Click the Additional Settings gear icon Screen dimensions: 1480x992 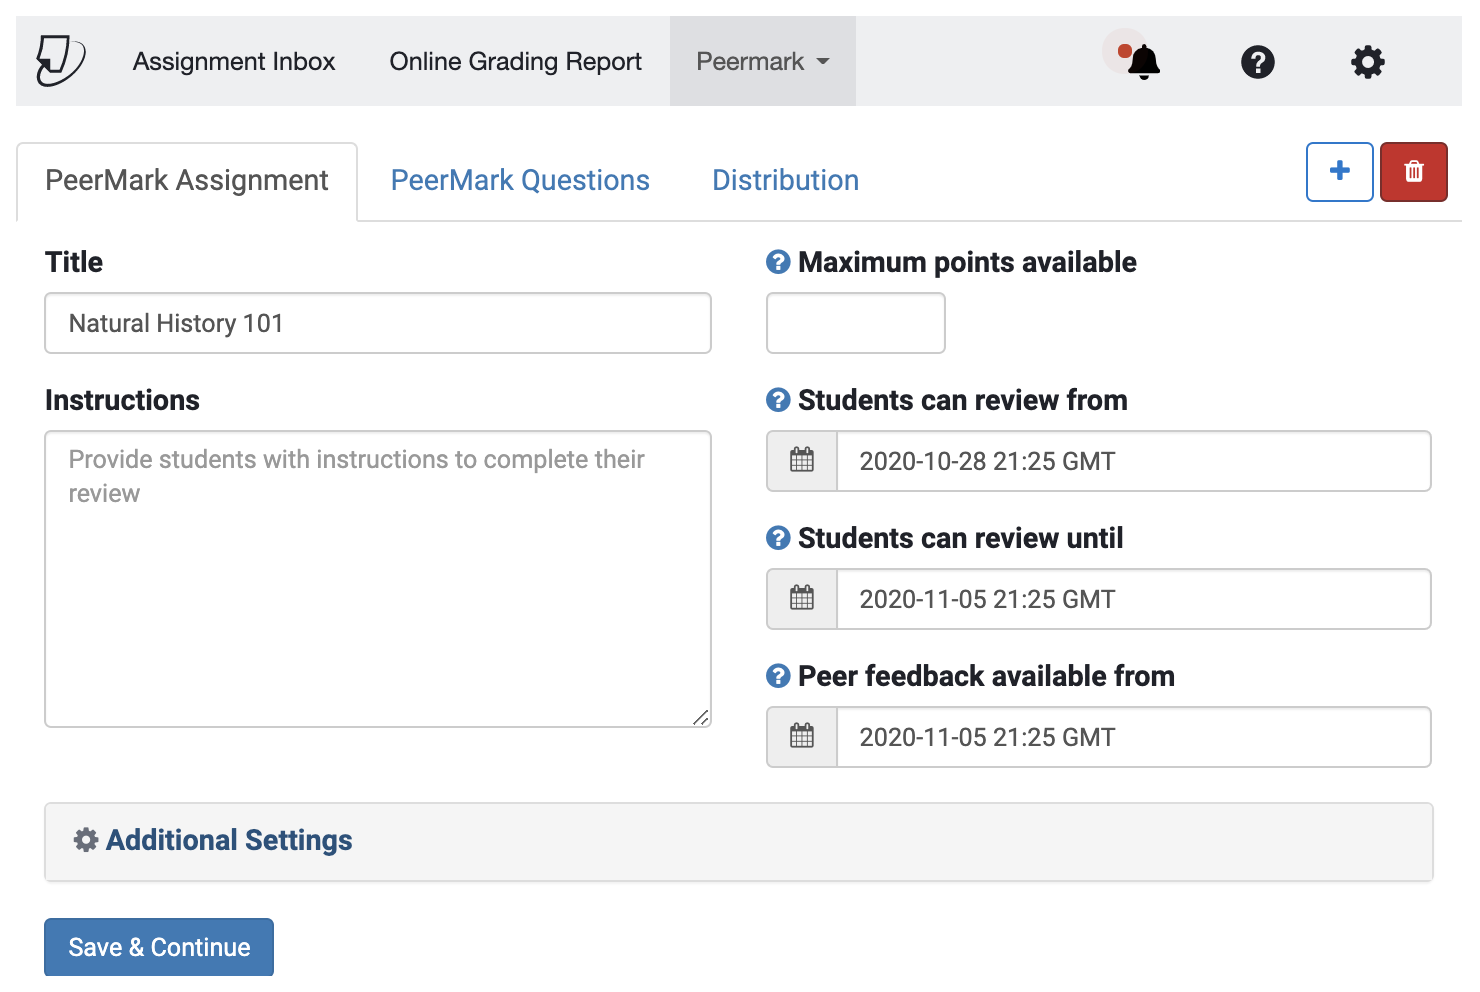[x=86, y=840]
